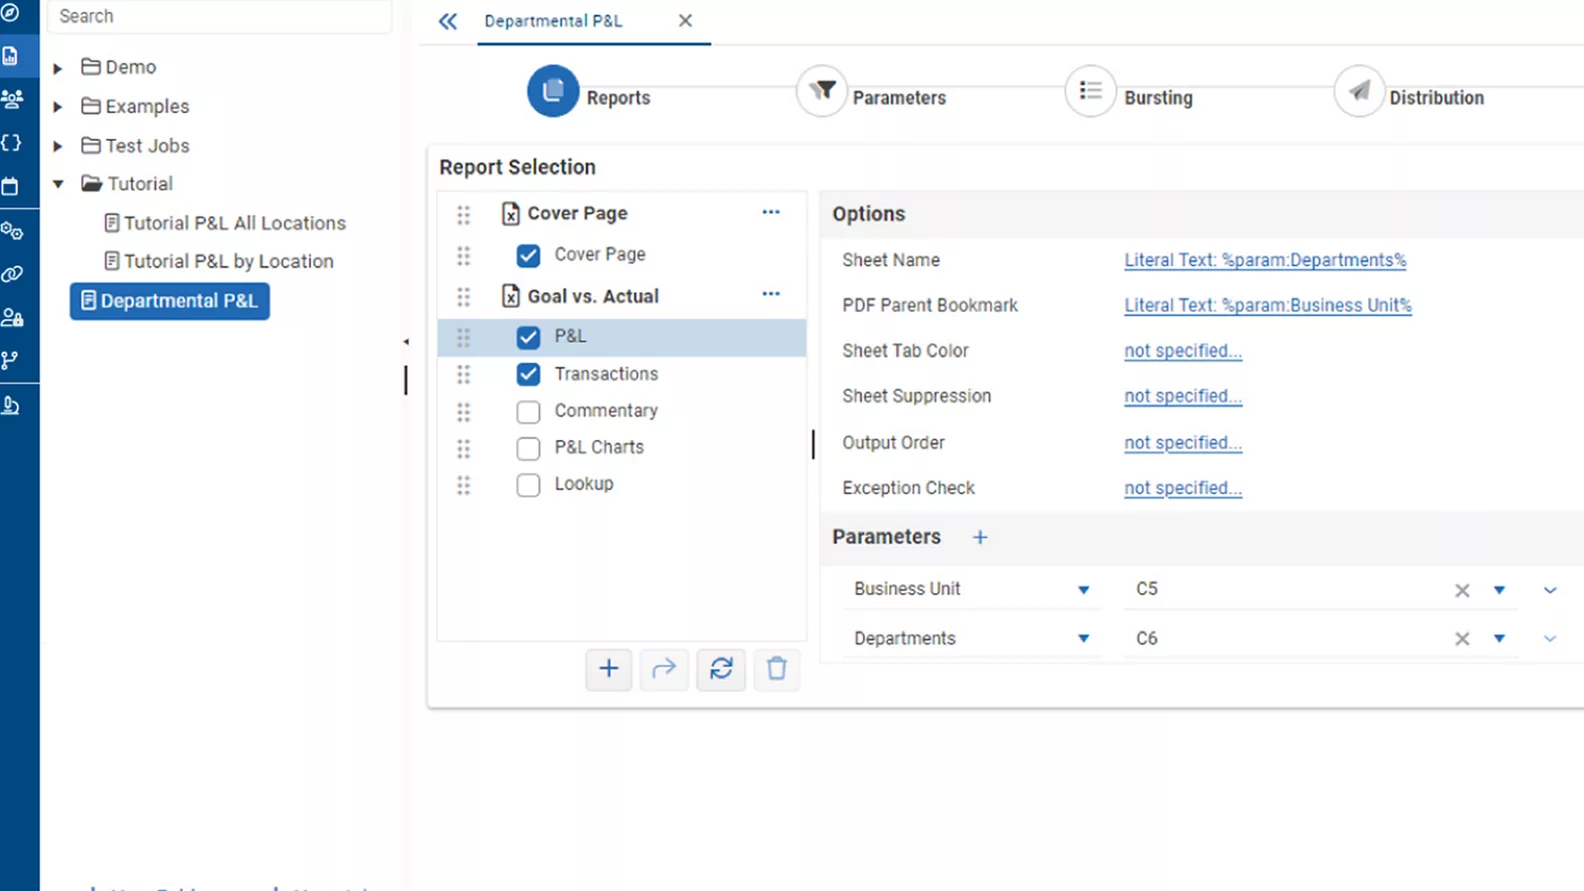This screenshot has height=891, width=1584.
Task: Open the Departments parameter dropdown
Action: coord(1083,639)
